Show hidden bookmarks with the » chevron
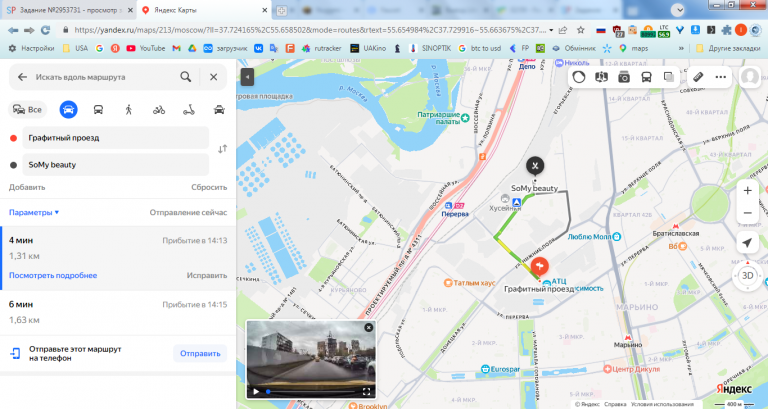Screen dimensions: 768x409 click(681, 48)
